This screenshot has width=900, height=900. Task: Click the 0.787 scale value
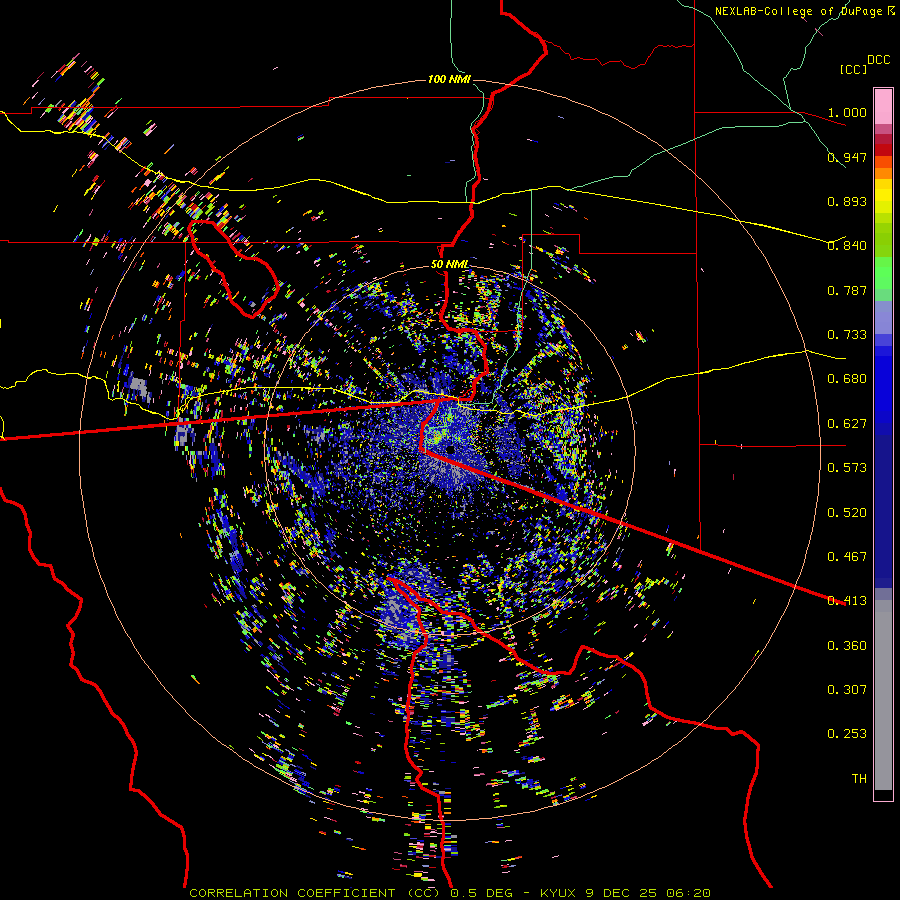click(x=847, y=290)
